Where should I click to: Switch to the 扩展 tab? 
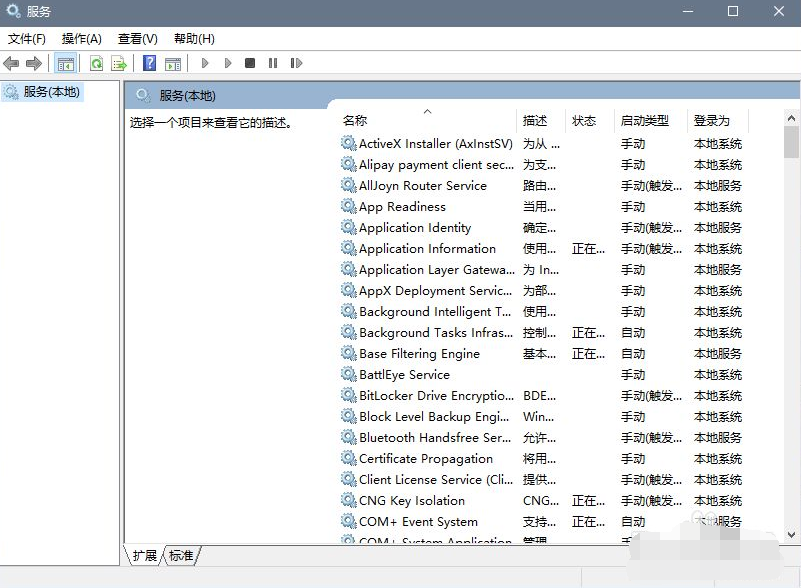point(145,556)
